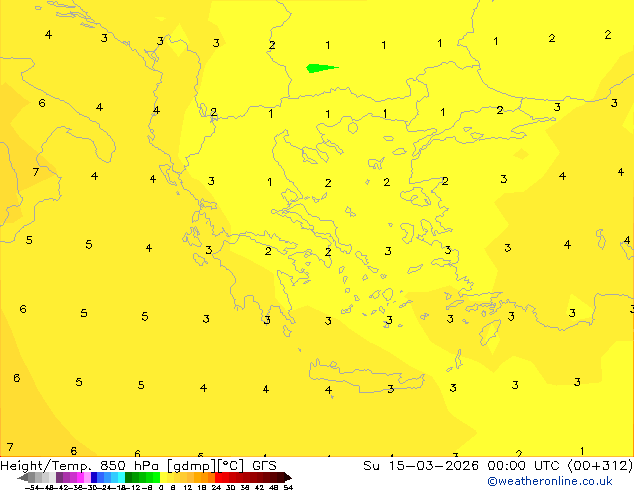Select the yellow legend swatch
The height and width of the screenshot is (490, 634).
click(163, 478)
